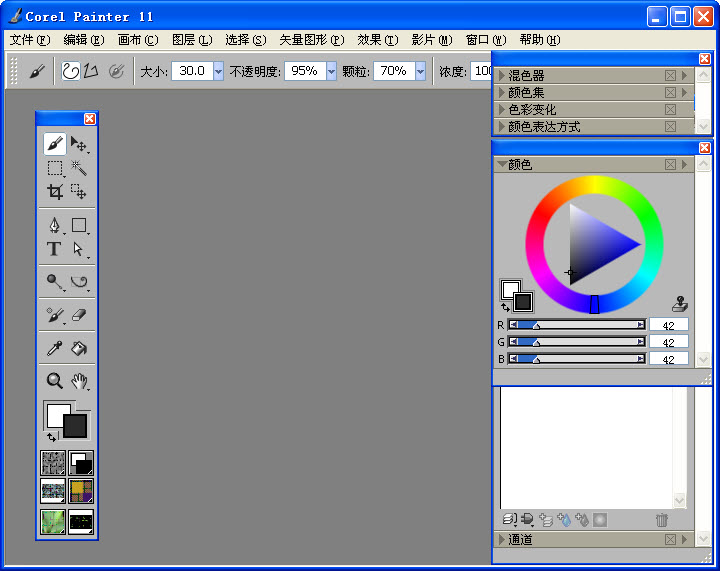The image size is (720, 571).
Task: Select the Selection Adjuster tool
Action: tap(79, 191)
